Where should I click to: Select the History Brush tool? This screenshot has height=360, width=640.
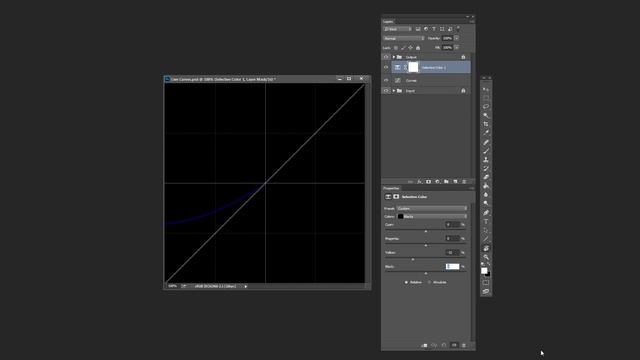pyautogui.click(x=486, y=169)
